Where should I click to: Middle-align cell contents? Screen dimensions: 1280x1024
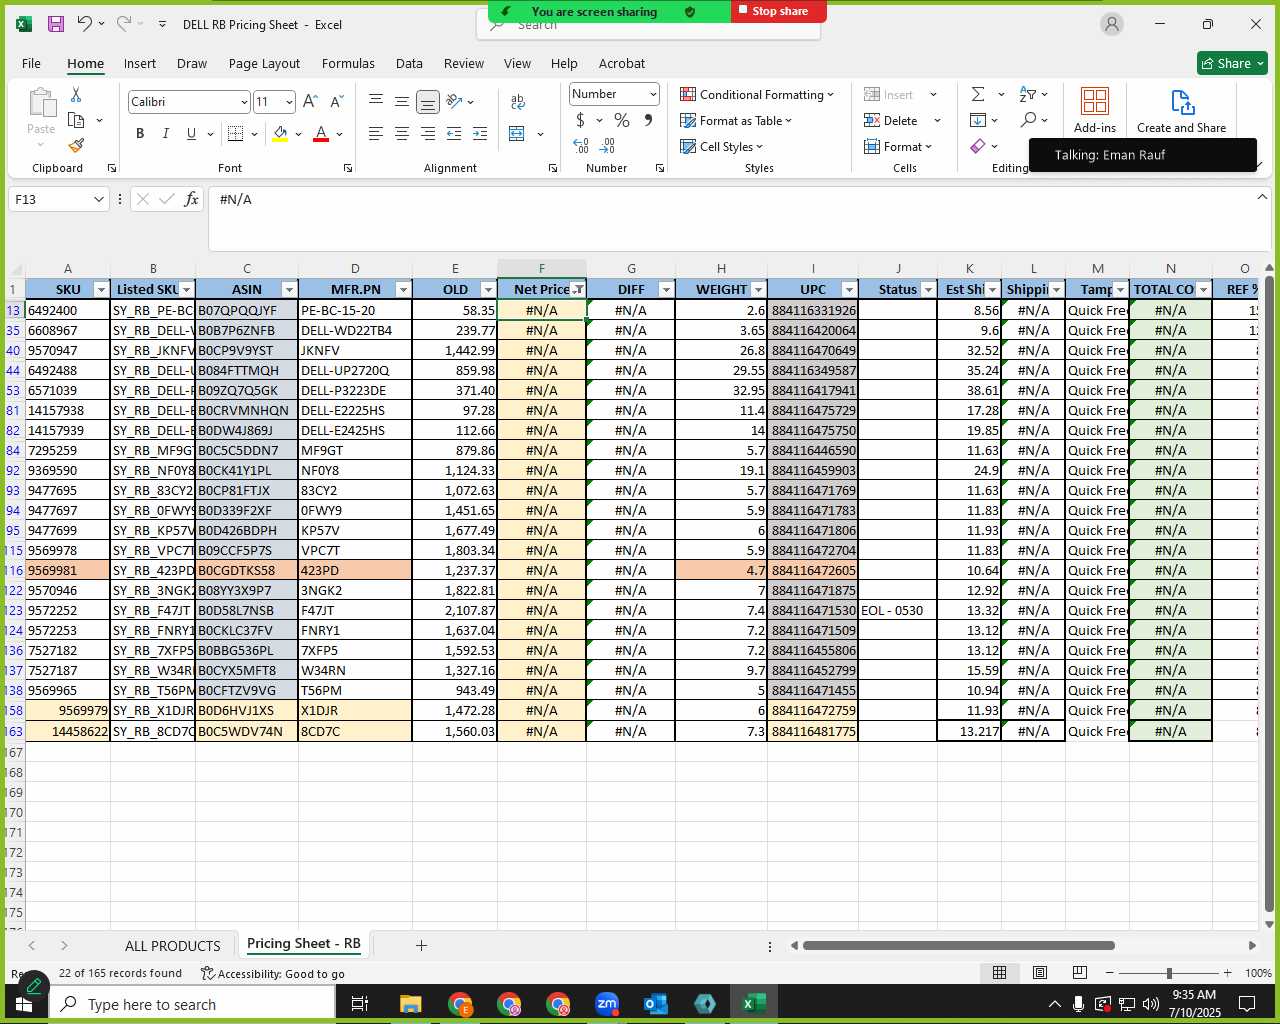tap(402, 101)
